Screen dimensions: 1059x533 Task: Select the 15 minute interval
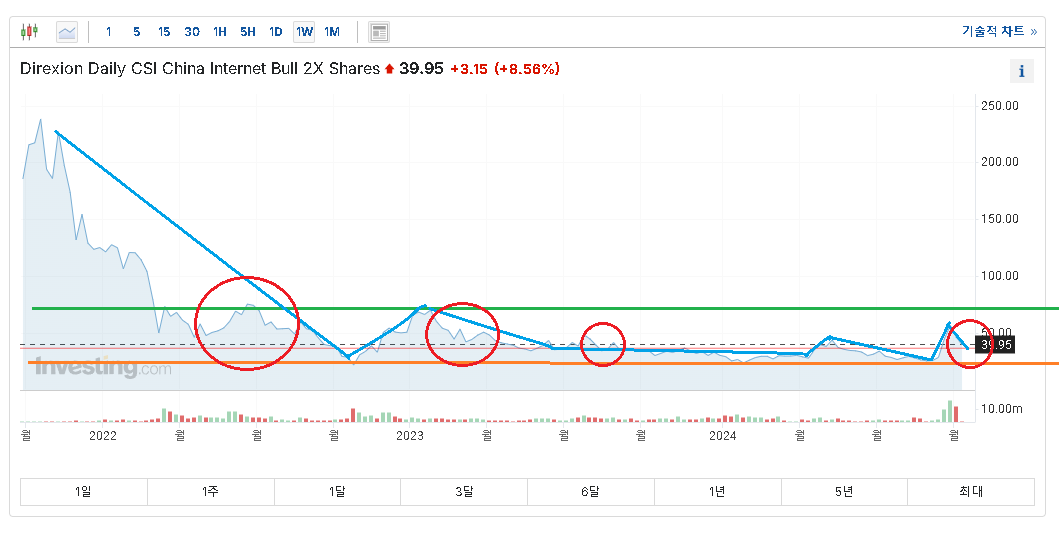point(164,32)
